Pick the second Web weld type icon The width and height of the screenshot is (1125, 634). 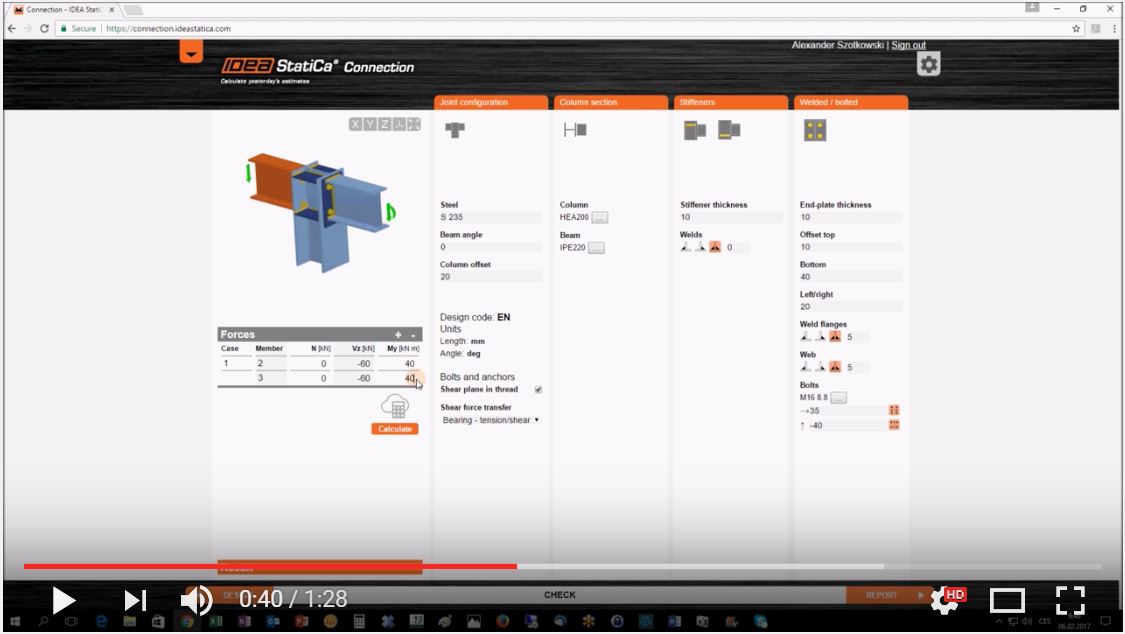click(x=820, y=367)
